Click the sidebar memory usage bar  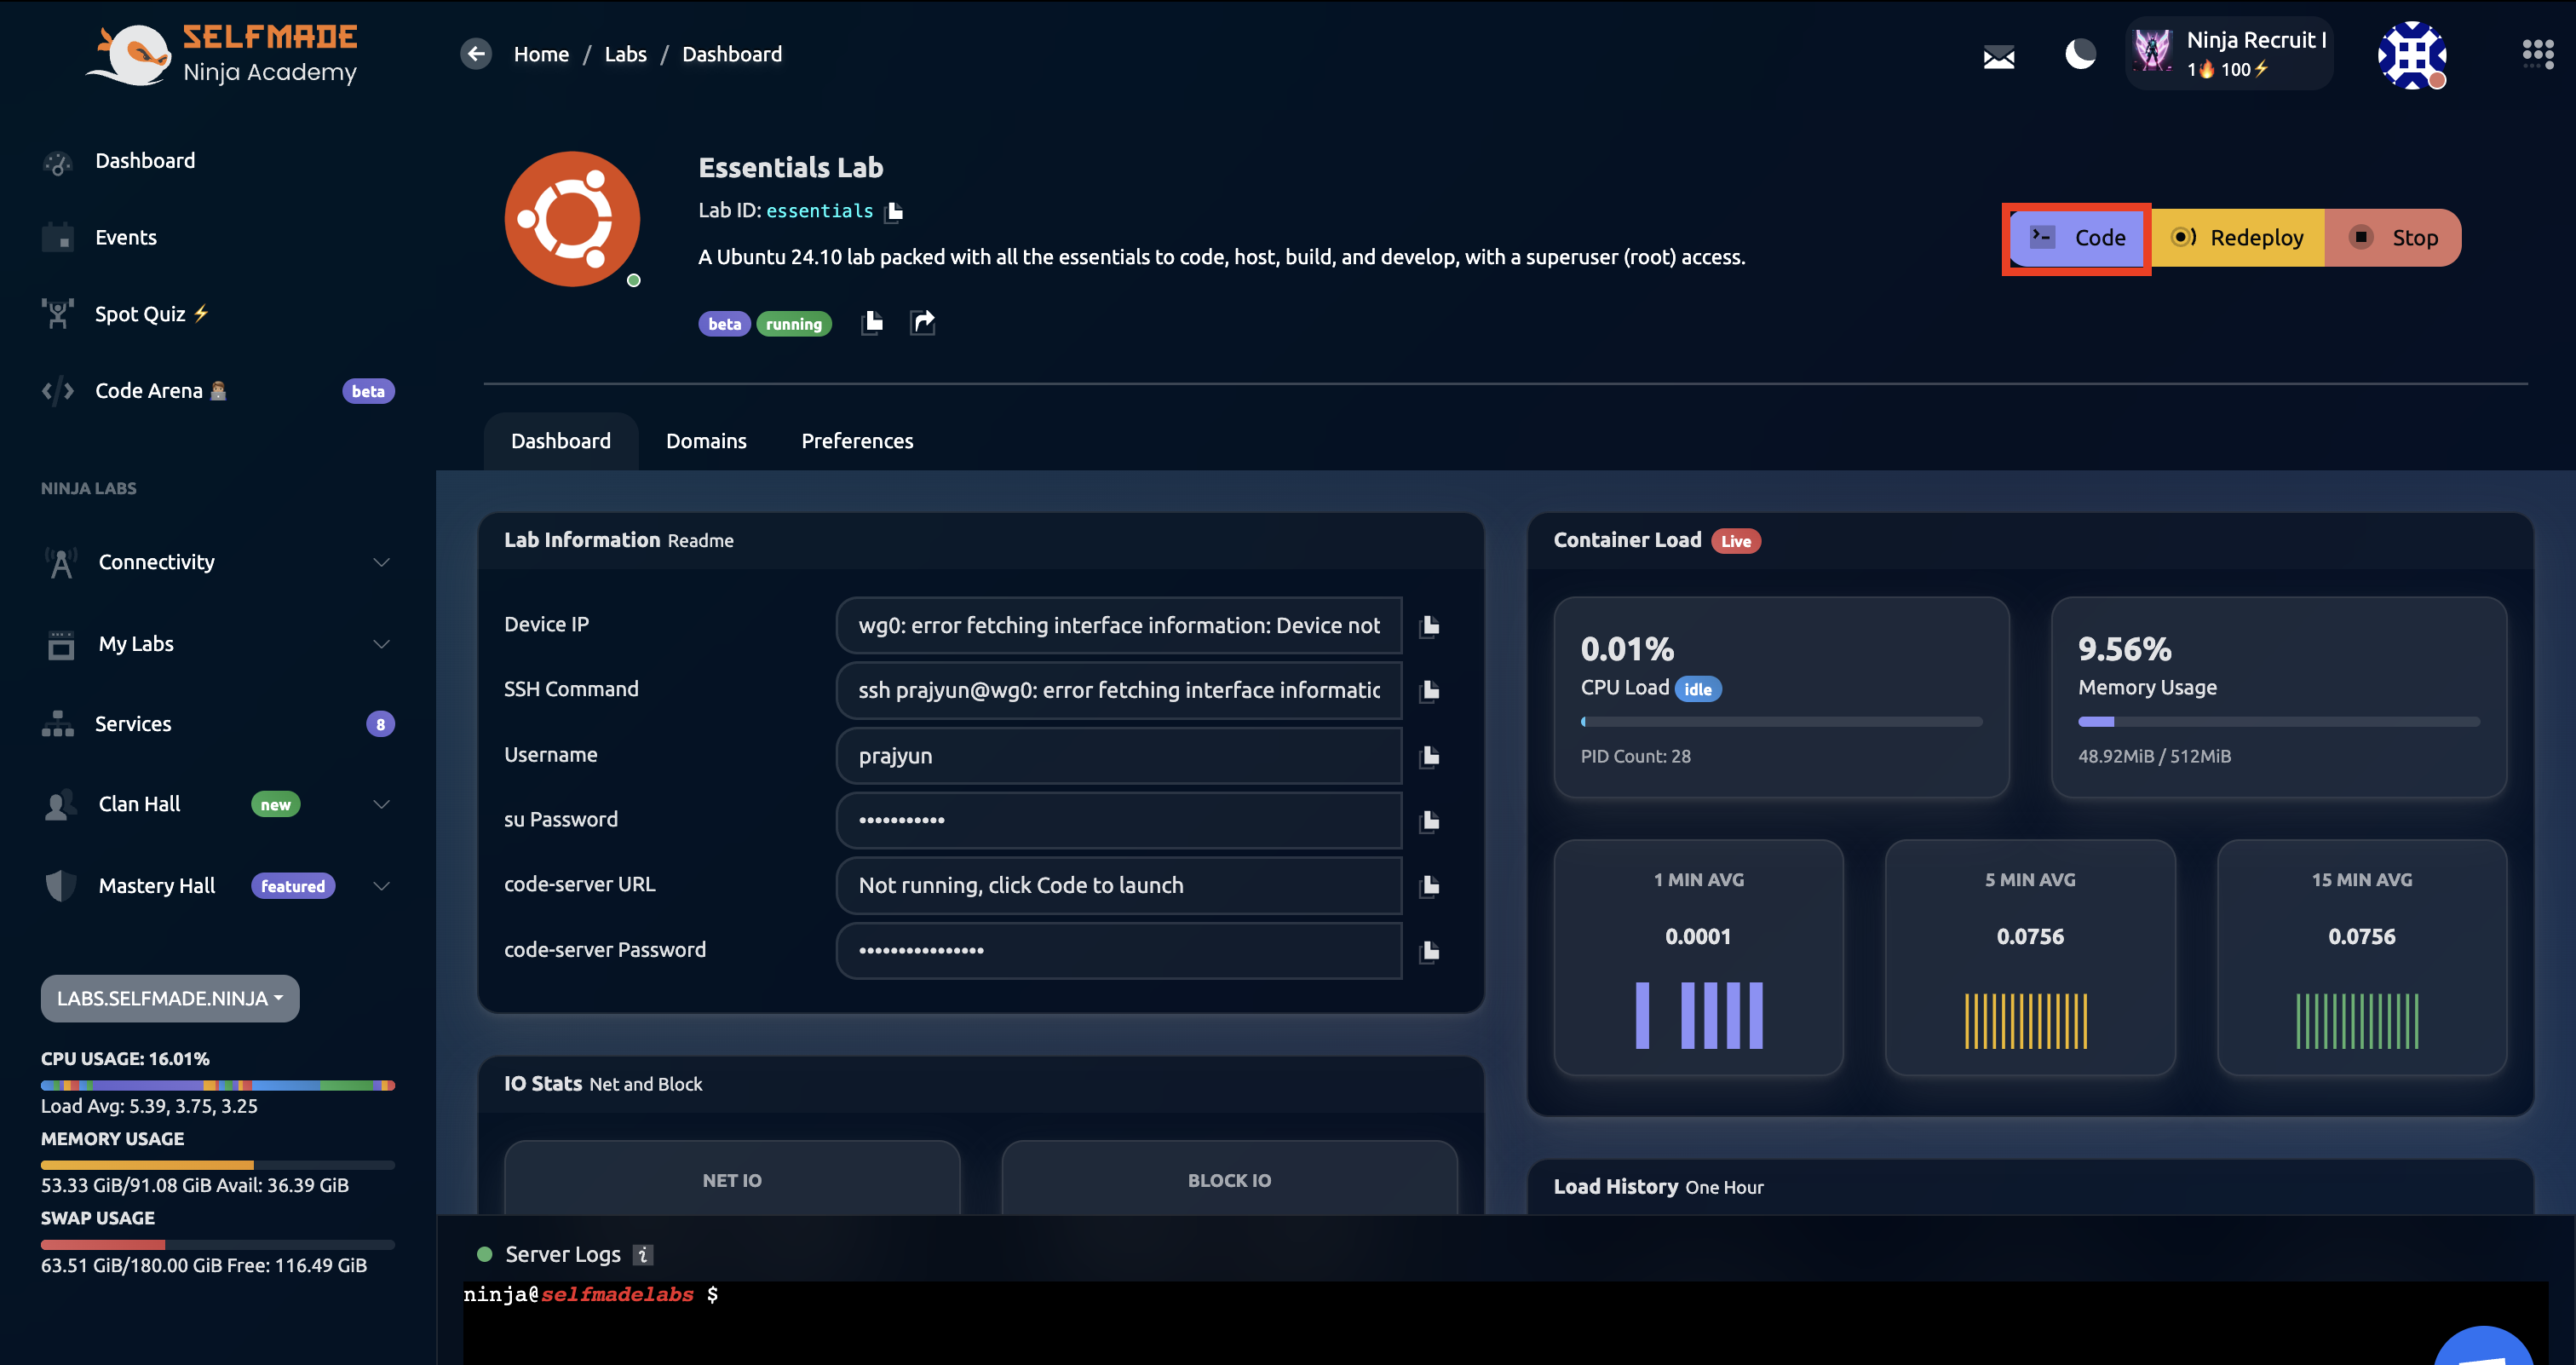point(218,1165)
